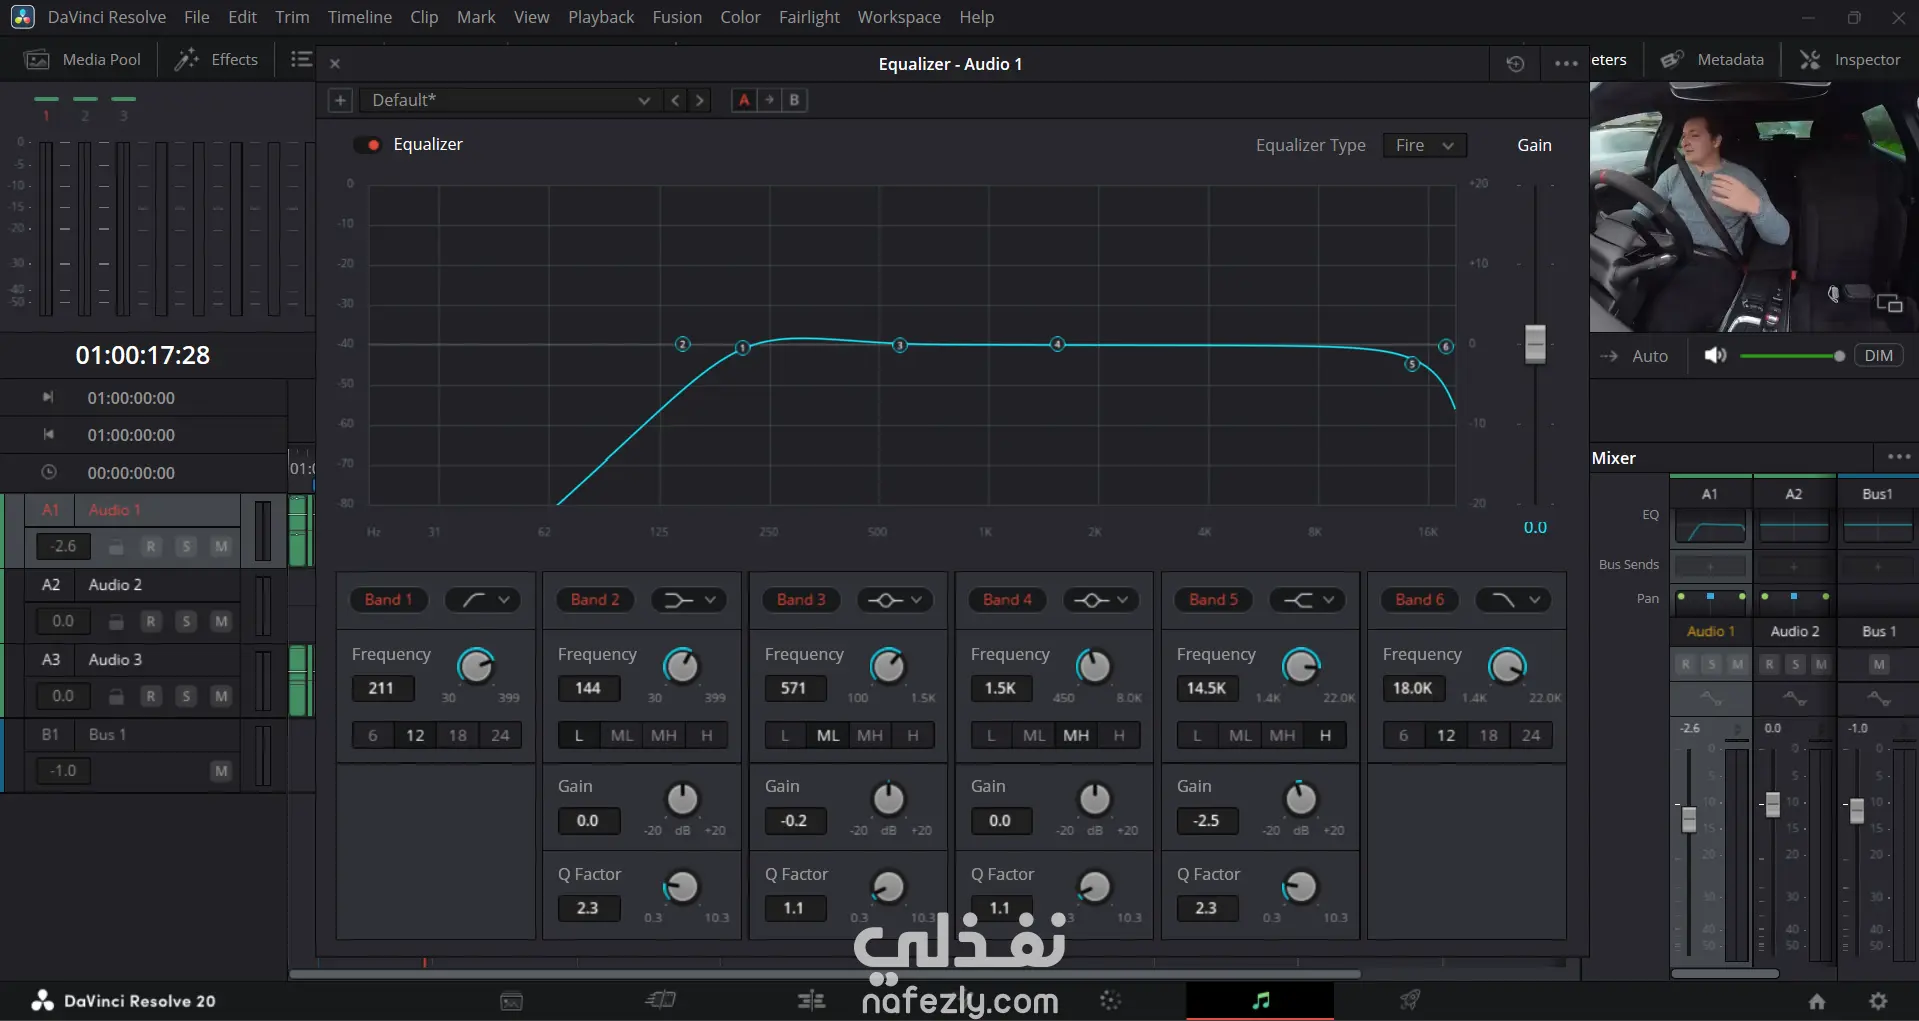Open Project Settings gear icon
The width and height of the screenshot is (1919, 1021).
pyautogui.click(x=1878, y=1001)
